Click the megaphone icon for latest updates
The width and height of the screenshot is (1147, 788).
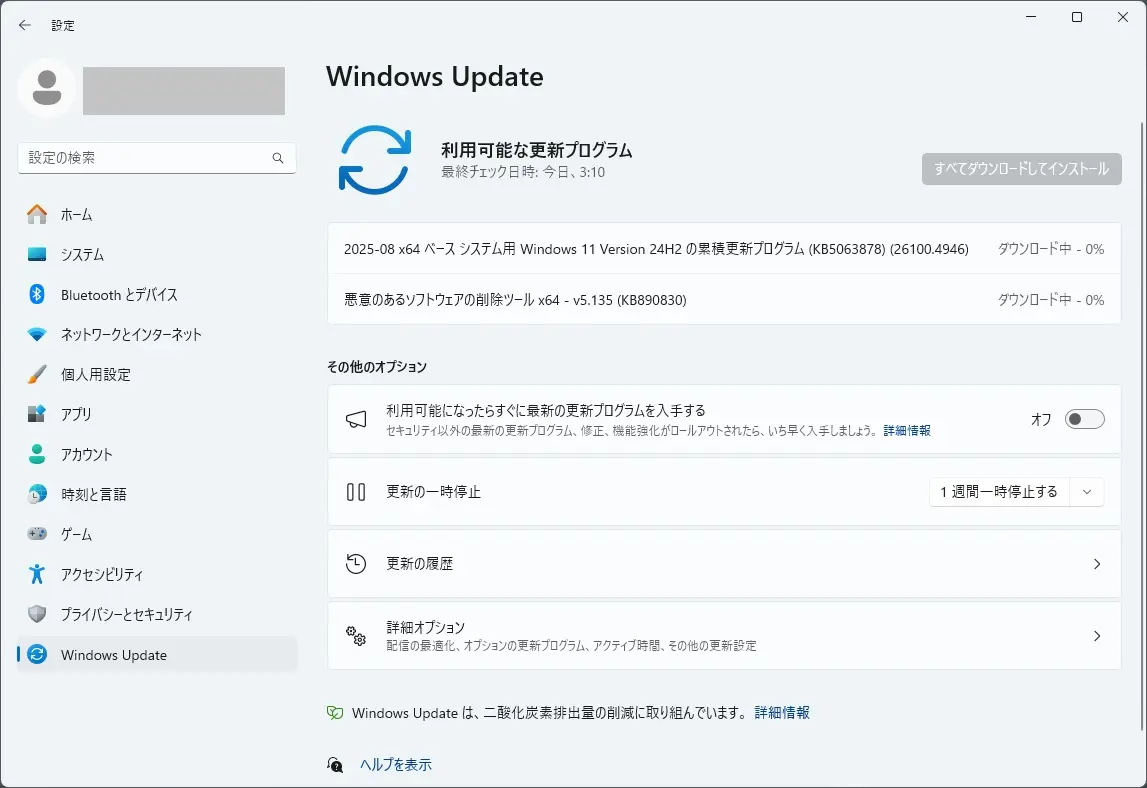356,419
